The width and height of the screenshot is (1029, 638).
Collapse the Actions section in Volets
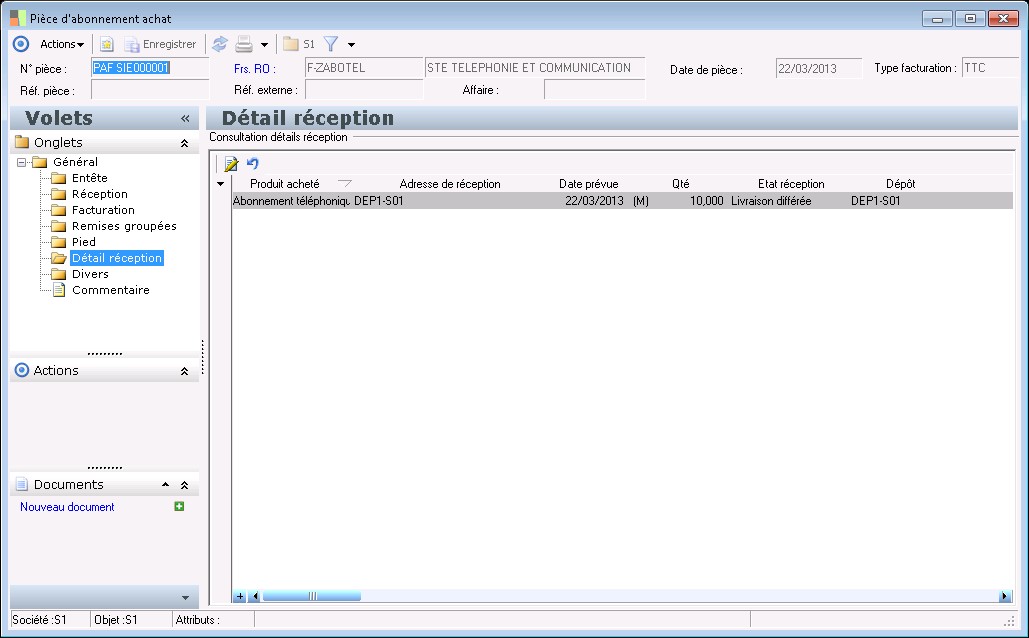point(184,372)
